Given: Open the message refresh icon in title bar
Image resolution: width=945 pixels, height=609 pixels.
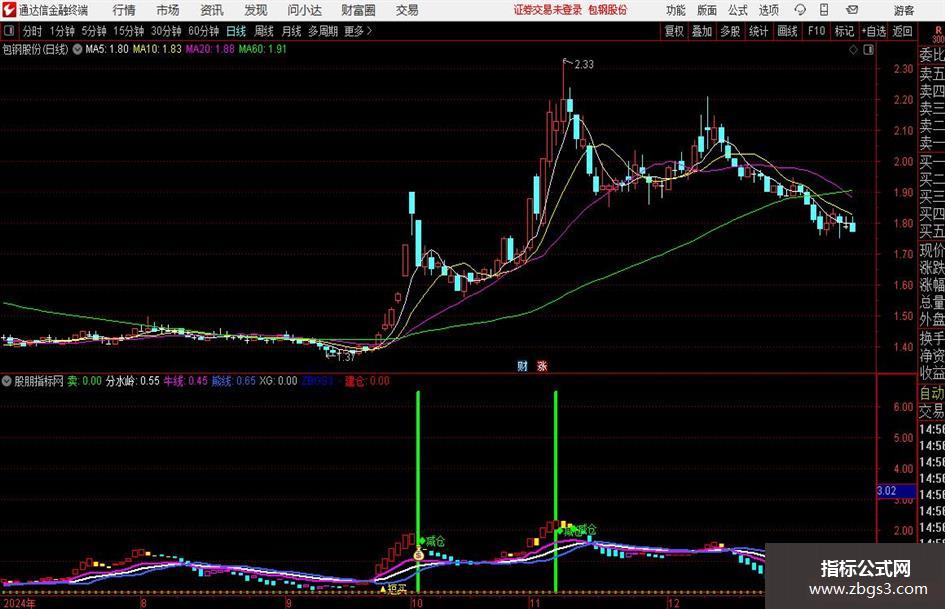Looking at the screenshot, I should pyautogui.click(x=800, y=10).
